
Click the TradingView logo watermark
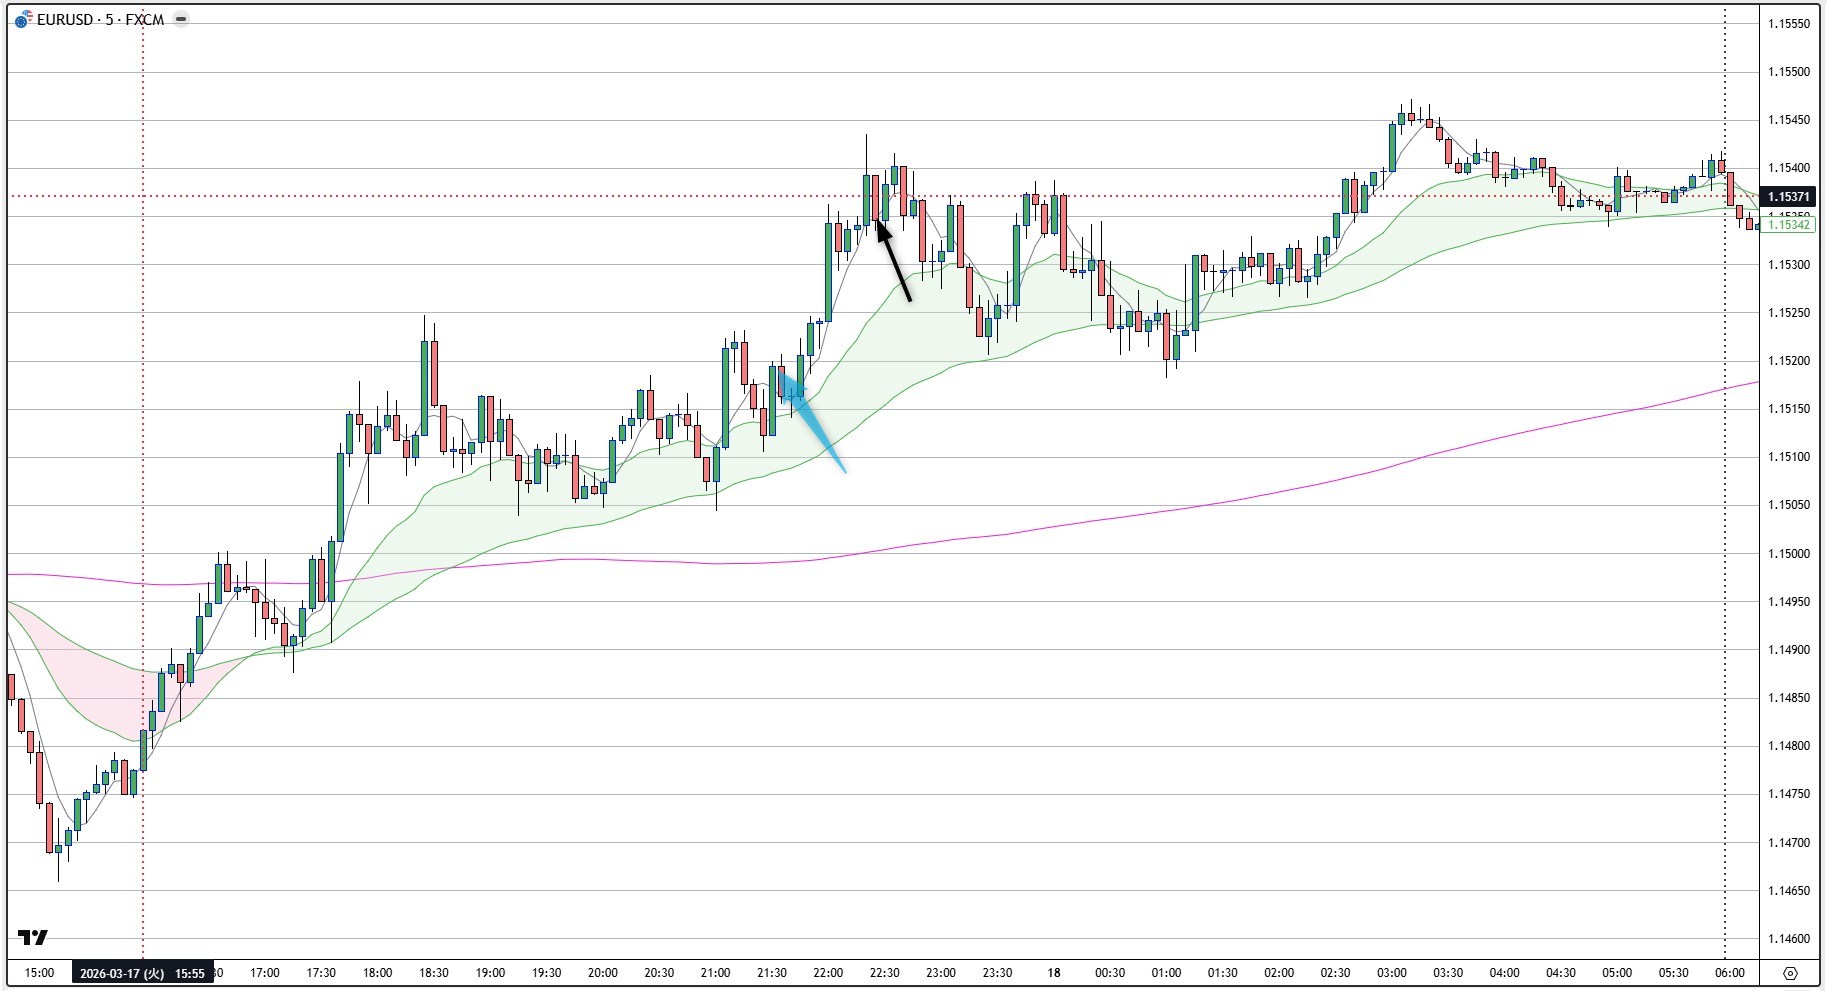[33, 938]
